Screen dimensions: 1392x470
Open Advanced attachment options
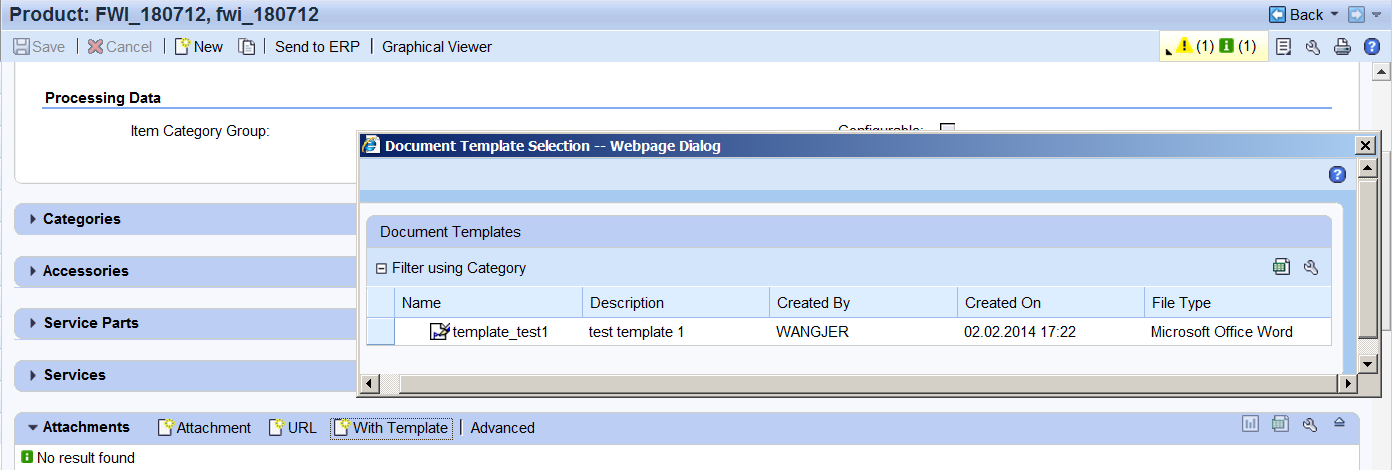502,428
